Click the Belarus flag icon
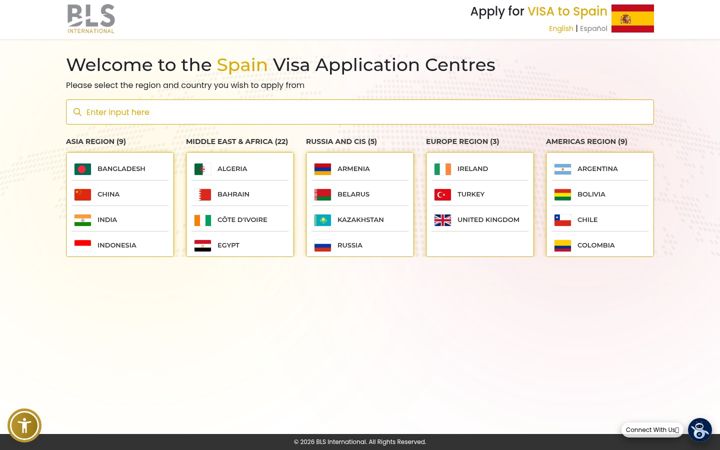The image size is (720, 450). coord(322,195)
